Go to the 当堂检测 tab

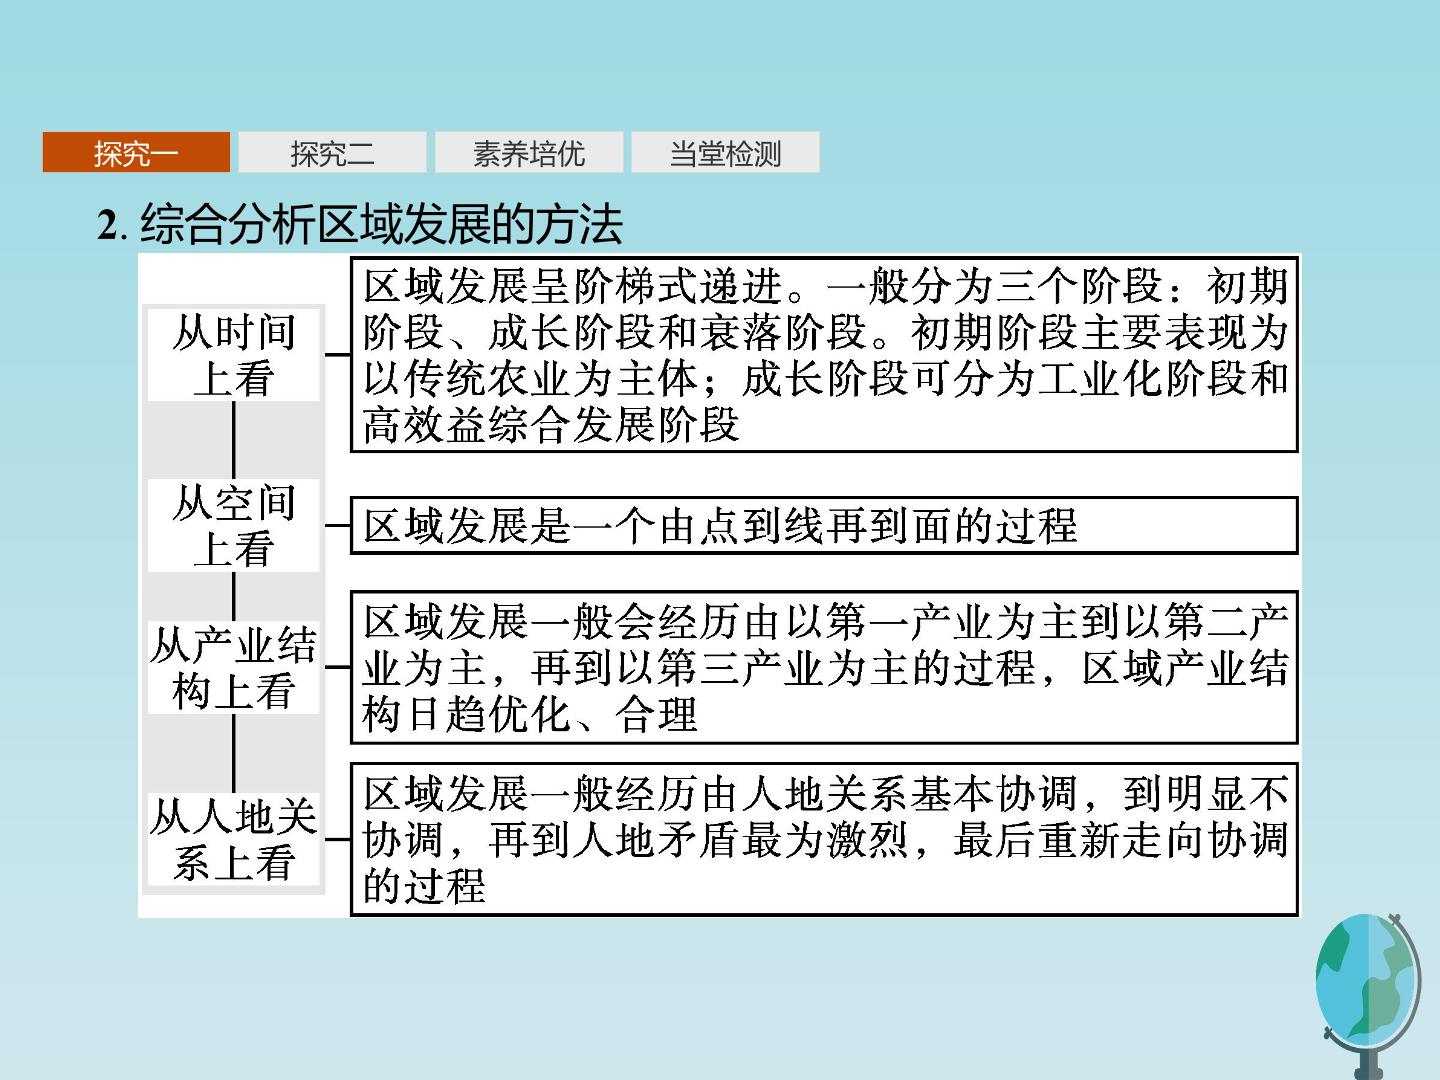click(x=725, y=153)
